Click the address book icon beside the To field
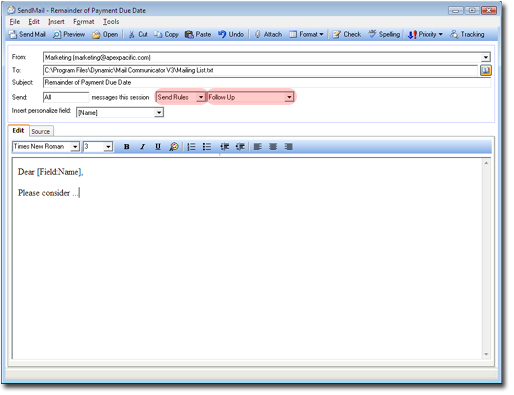Image resolution: width=514 pixels, height=395 pixels. pos(486,70)
